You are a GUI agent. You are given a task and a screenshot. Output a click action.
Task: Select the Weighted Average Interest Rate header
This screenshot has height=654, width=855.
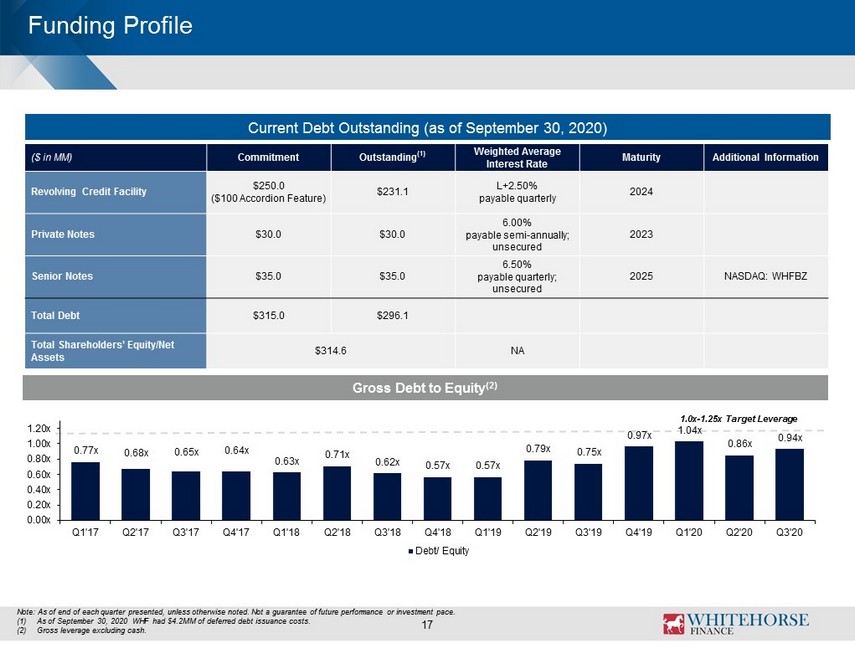[517, 157]
